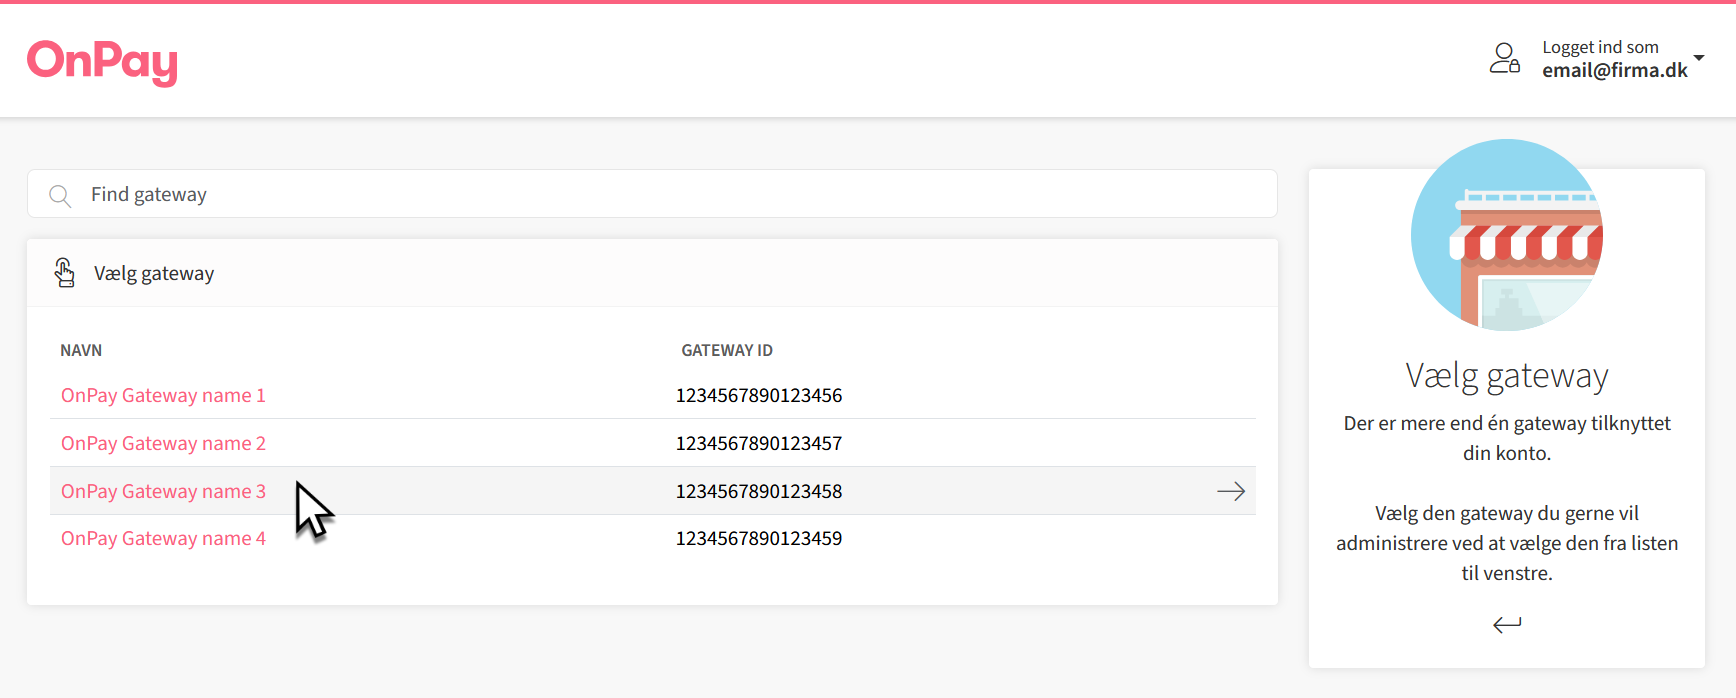Click gateway ID 1234567890123459

pyautogui.click(x=758, y=538)
